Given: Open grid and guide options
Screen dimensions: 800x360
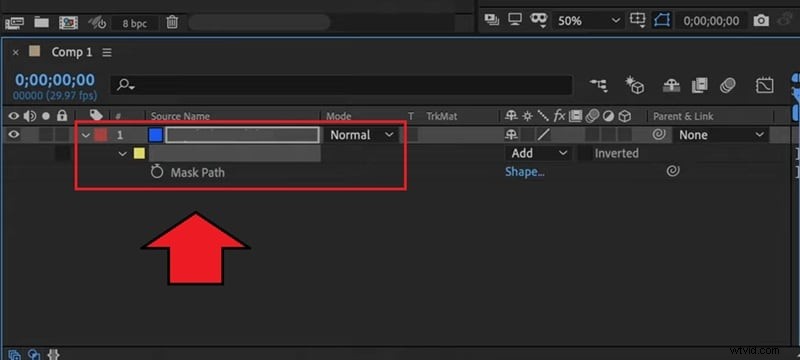Looking at the screenshot, I should (638, 20).
